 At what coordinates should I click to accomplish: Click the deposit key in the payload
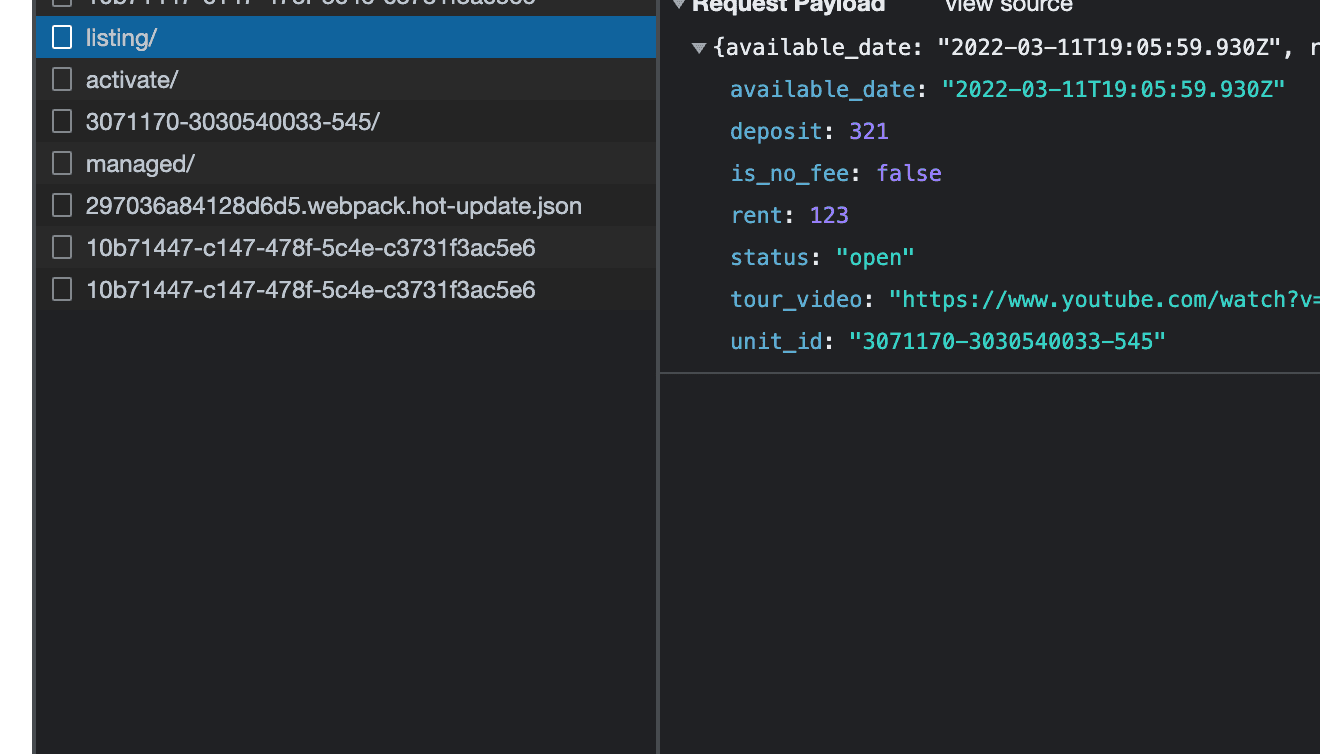click(x=776, y=131)
